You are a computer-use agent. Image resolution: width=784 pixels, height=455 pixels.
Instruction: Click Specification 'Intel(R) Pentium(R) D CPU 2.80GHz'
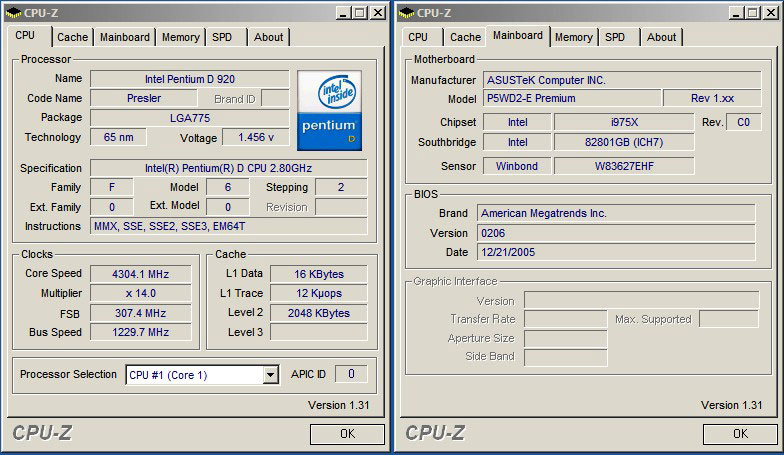(228, 168)
